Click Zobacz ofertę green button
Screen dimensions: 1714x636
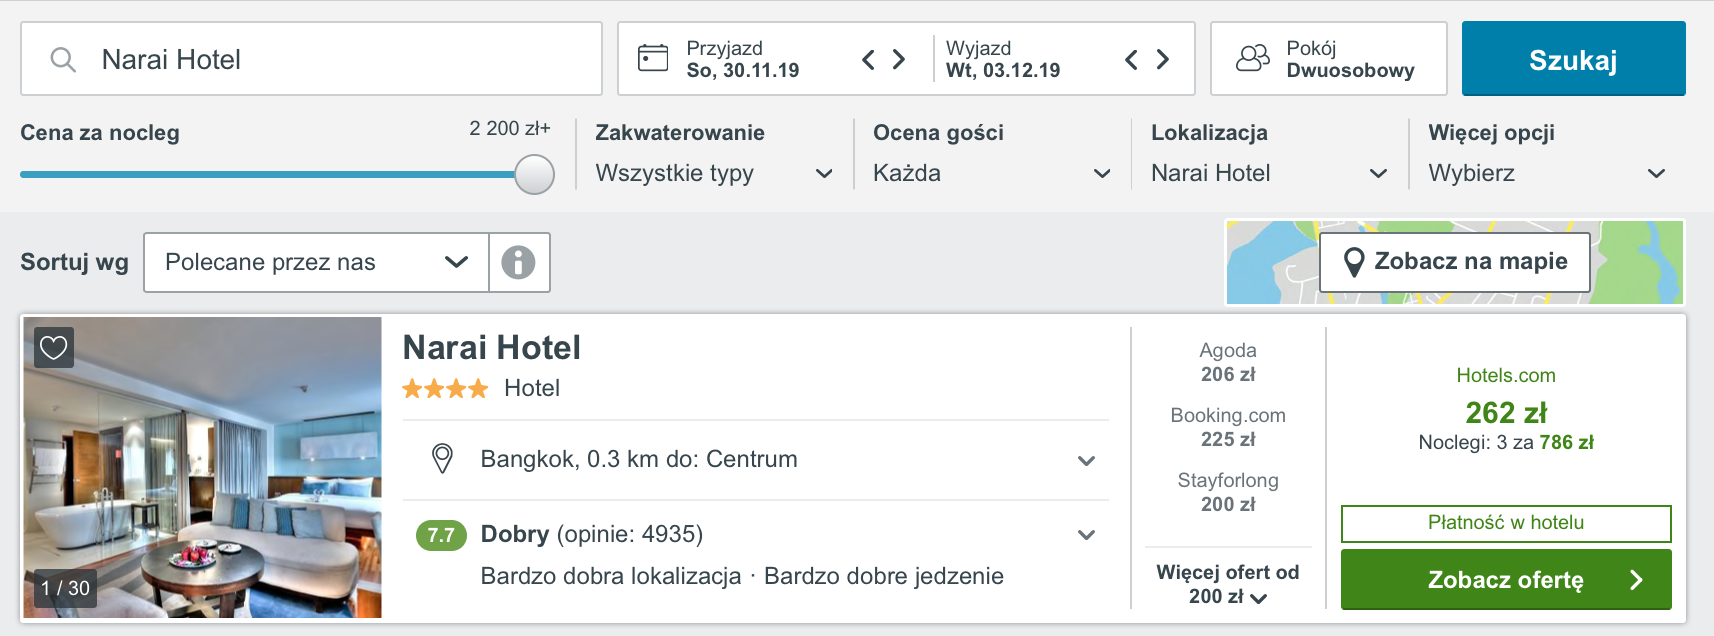click(x=1505, y=580)
